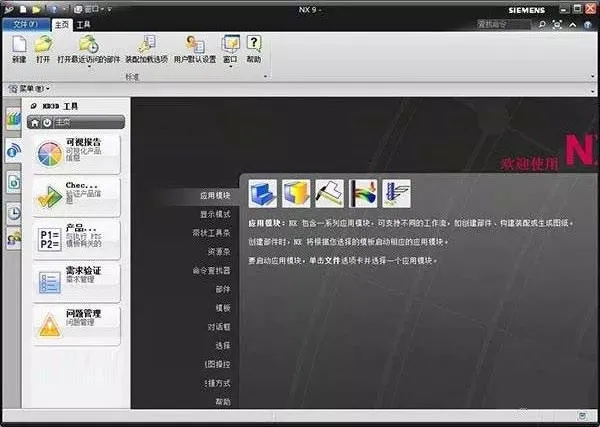Select the HD3D tools resource bar tab
Screen dimensions: 600x427
(x=13, y=150)
